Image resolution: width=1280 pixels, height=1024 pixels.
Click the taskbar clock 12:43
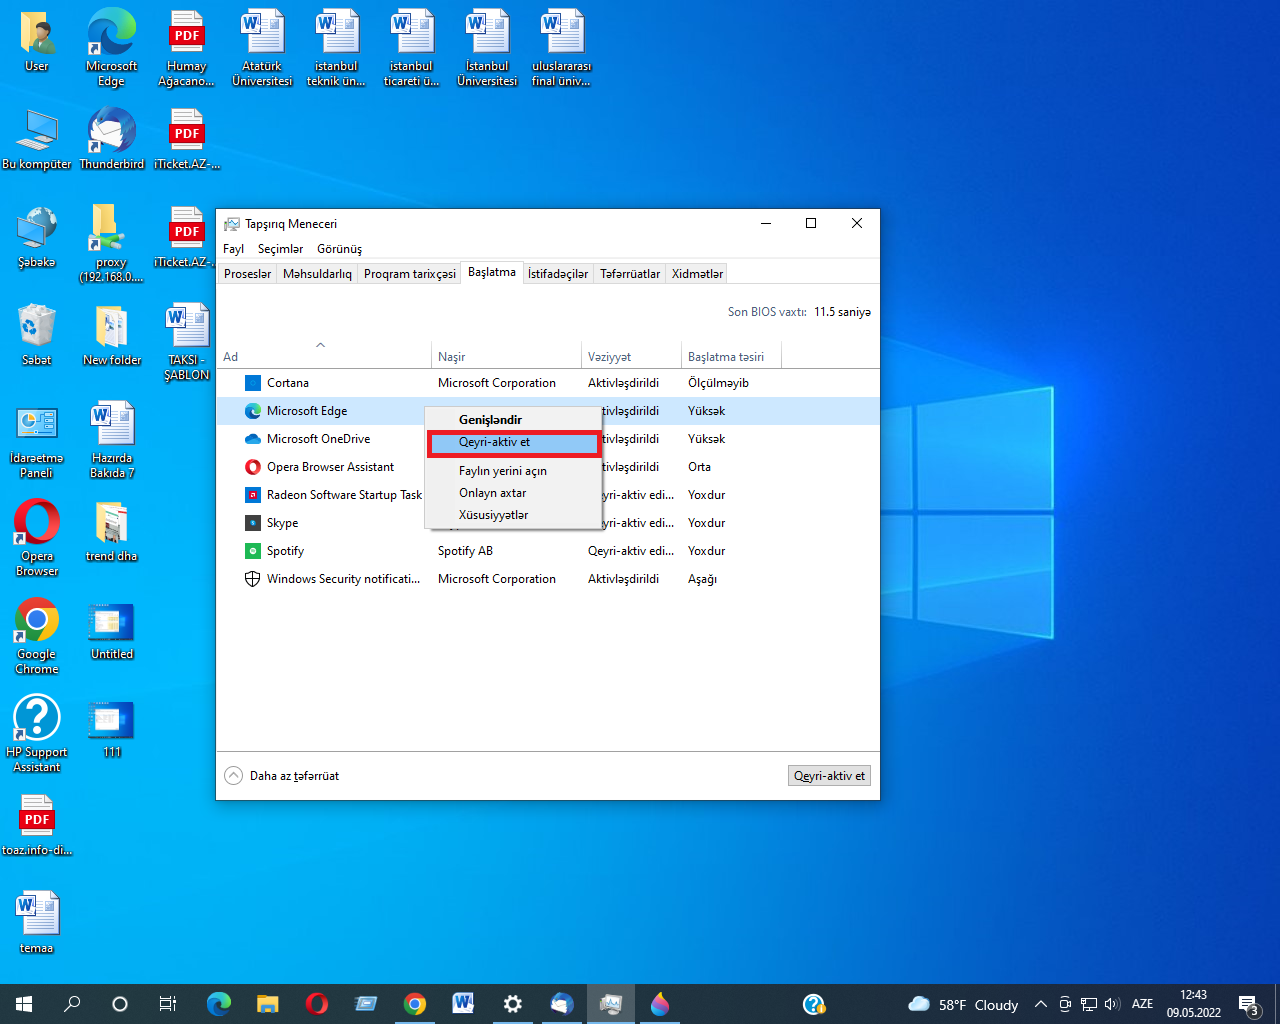[1193, 1004]
